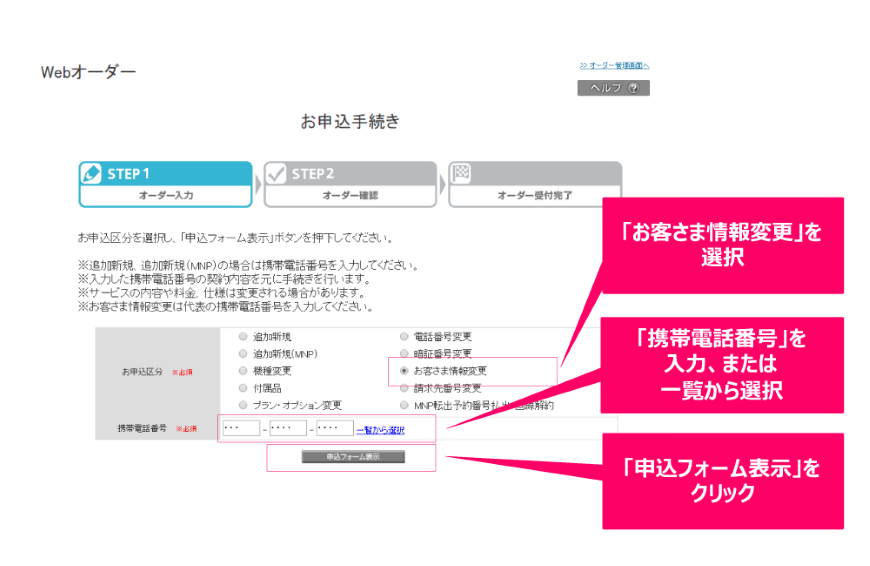Click the pencil icon in STEP 1
Screen dimensions: 870x566
(x=91, y=174)
